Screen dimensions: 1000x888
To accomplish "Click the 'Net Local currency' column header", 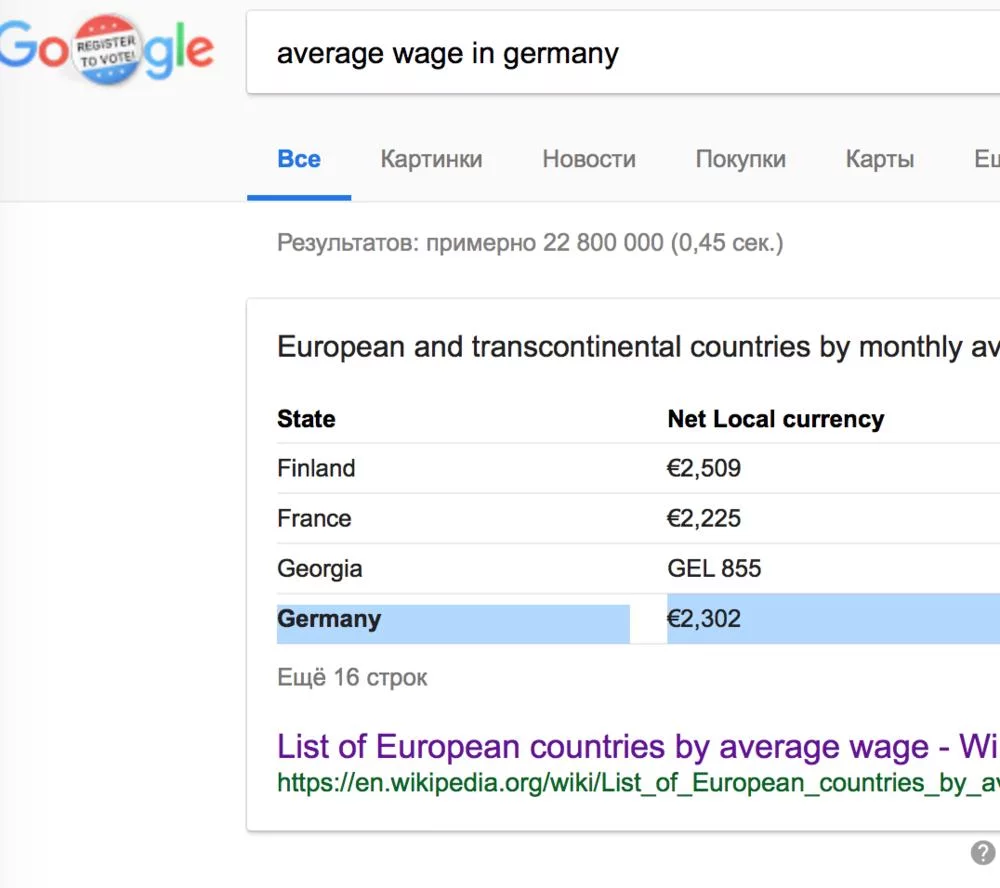I will (x=776, y=419).
